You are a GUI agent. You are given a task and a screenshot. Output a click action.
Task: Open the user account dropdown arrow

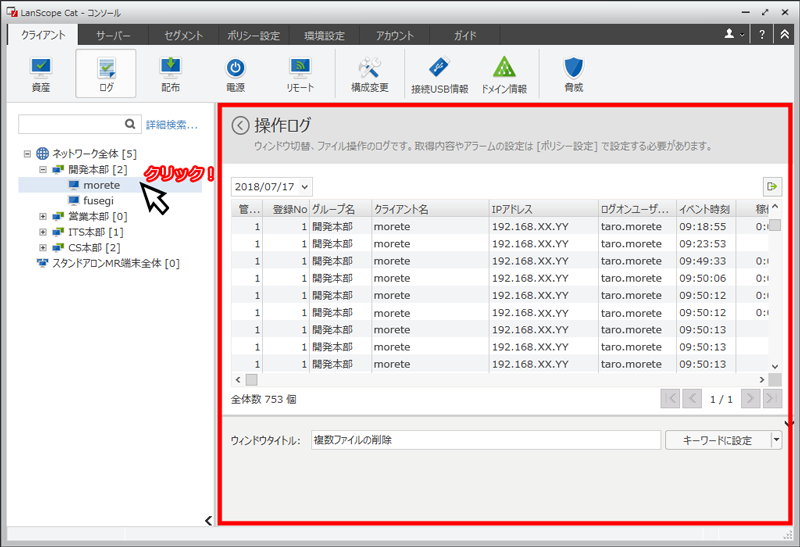coord(742,35)
